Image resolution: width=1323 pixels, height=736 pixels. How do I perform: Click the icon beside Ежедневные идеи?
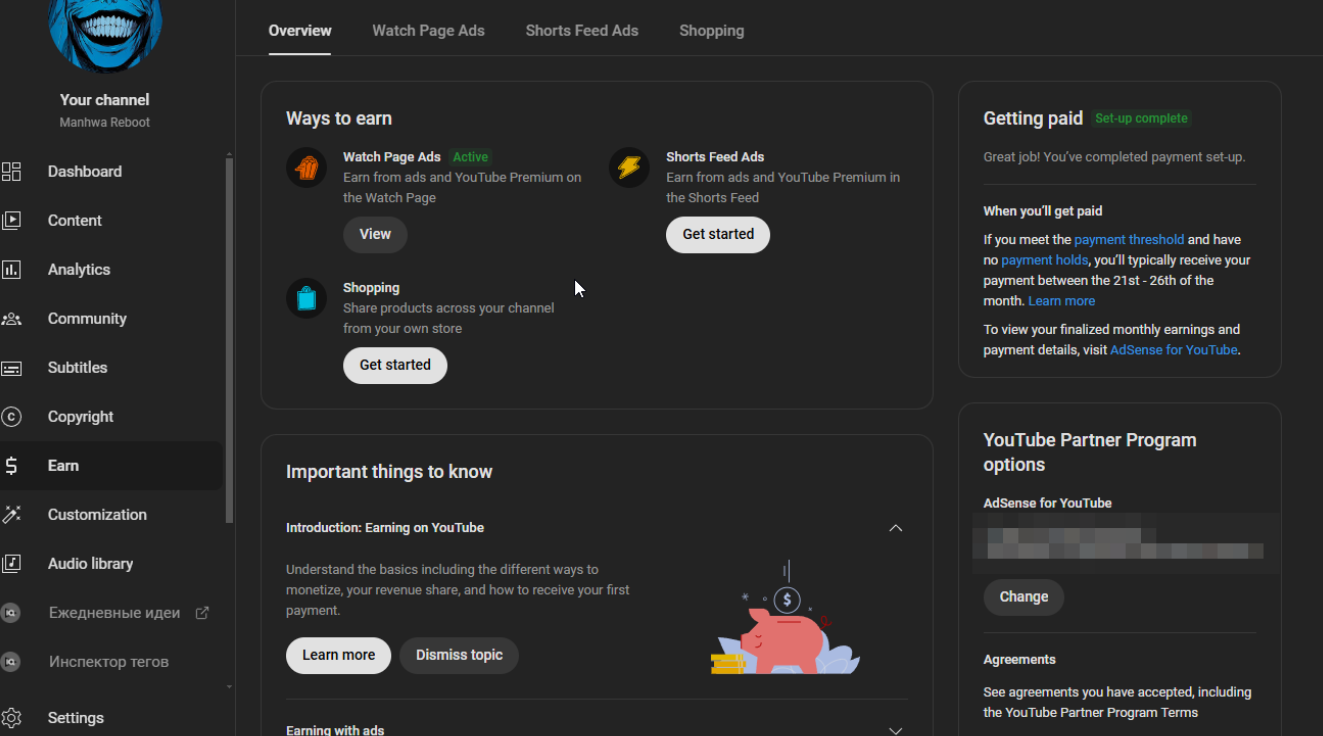coord(11,613)
